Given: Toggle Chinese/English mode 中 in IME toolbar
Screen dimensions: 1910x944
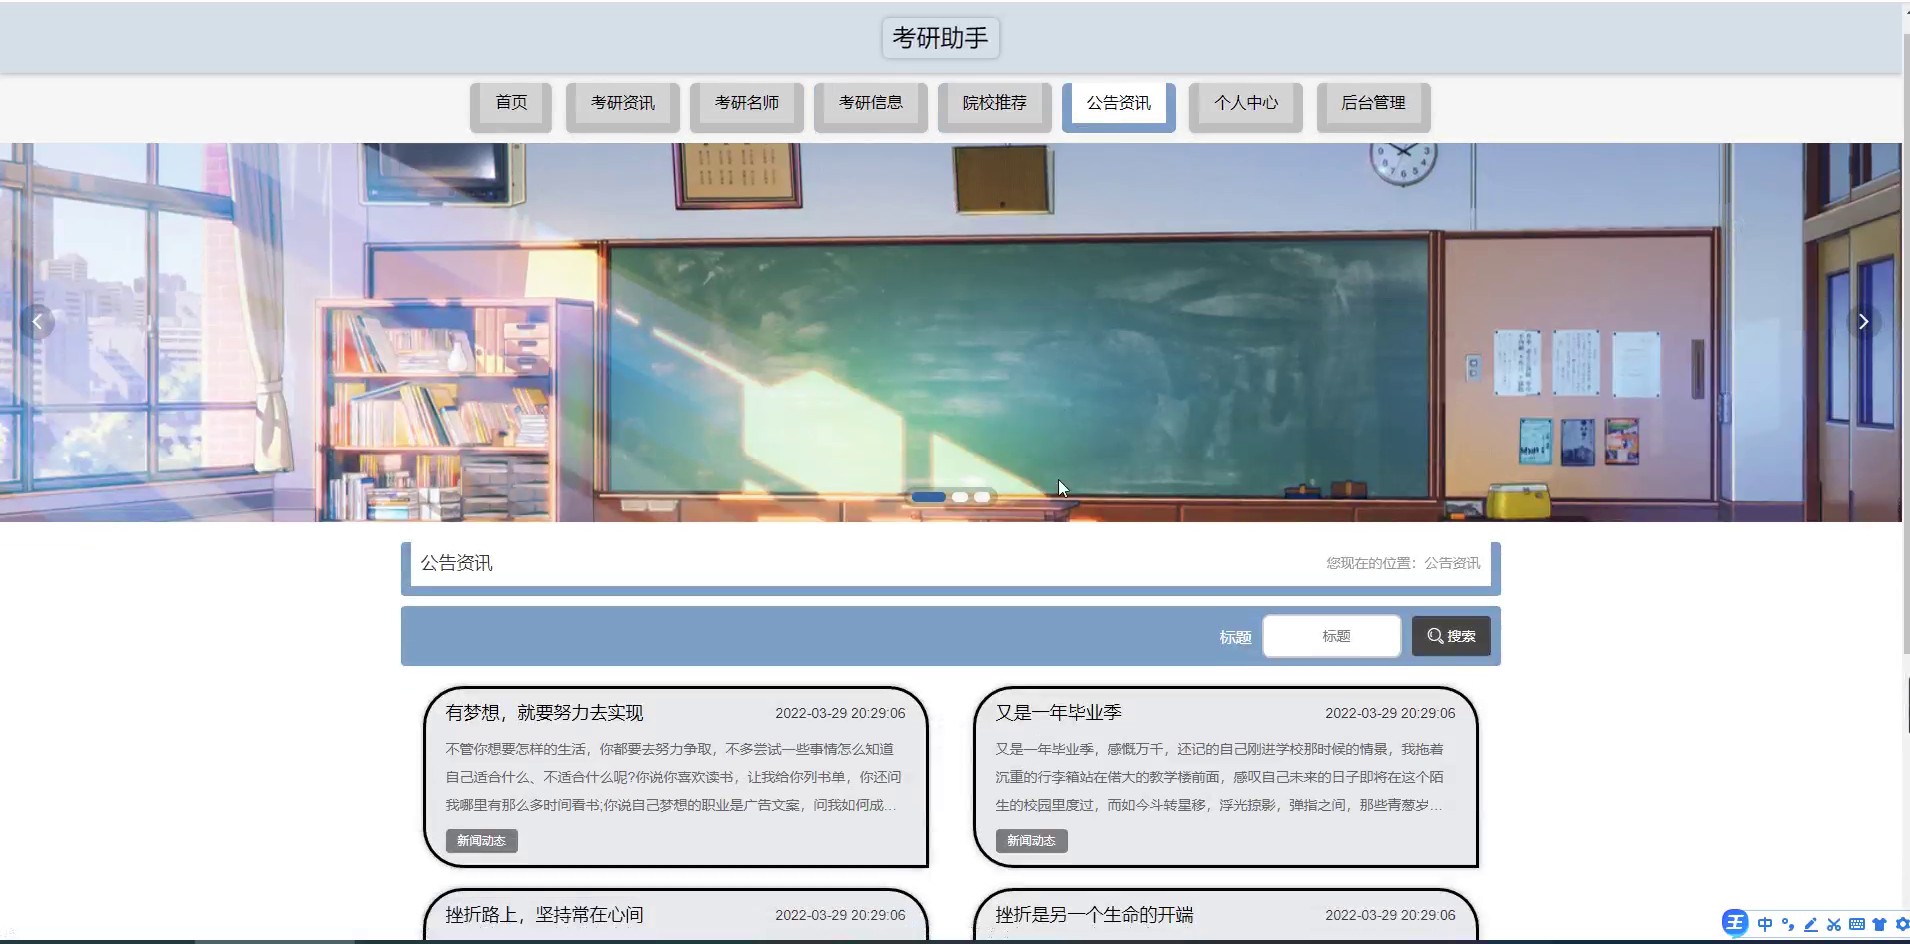Looking at the screenshot, I should pyautogui.click(x=1764, y=924).
